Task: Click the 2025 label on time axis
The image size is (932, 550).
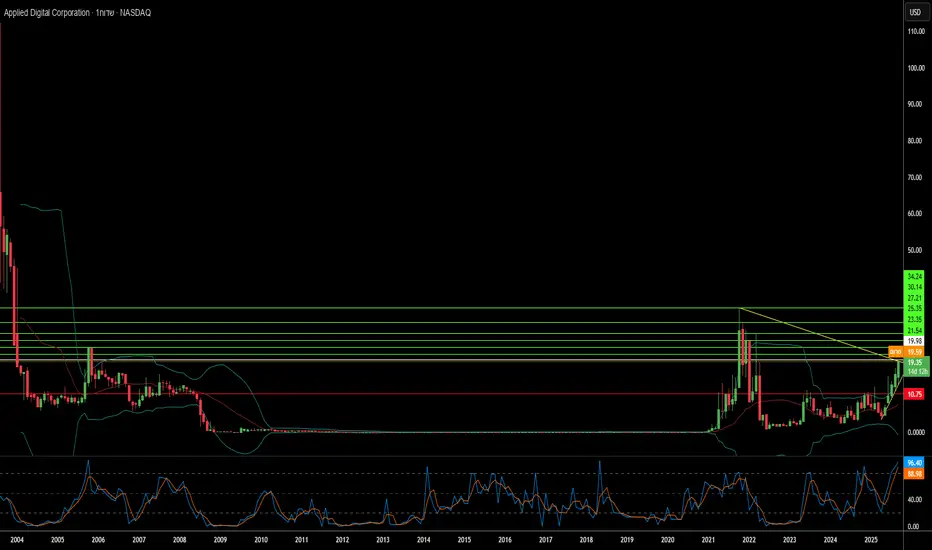Action: [871, 540]
